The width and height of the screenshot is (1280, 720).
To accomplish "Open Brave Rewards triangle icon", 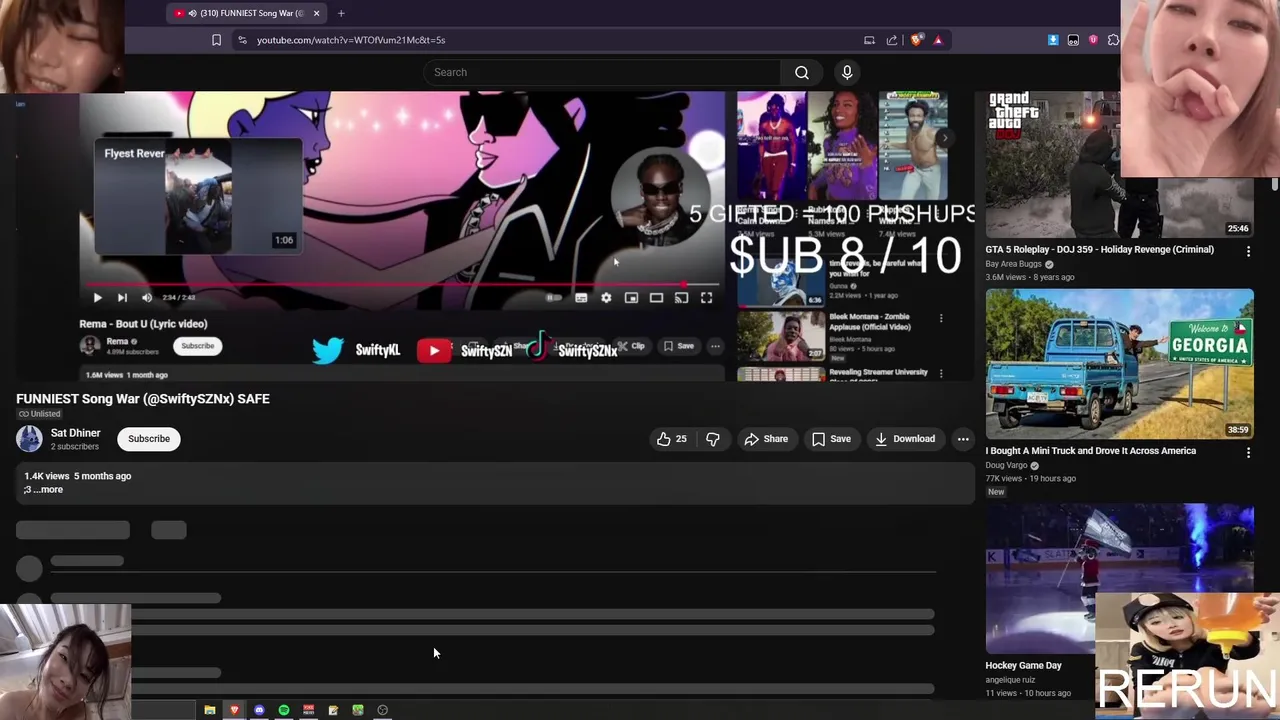I will click(x=938, y=40).
